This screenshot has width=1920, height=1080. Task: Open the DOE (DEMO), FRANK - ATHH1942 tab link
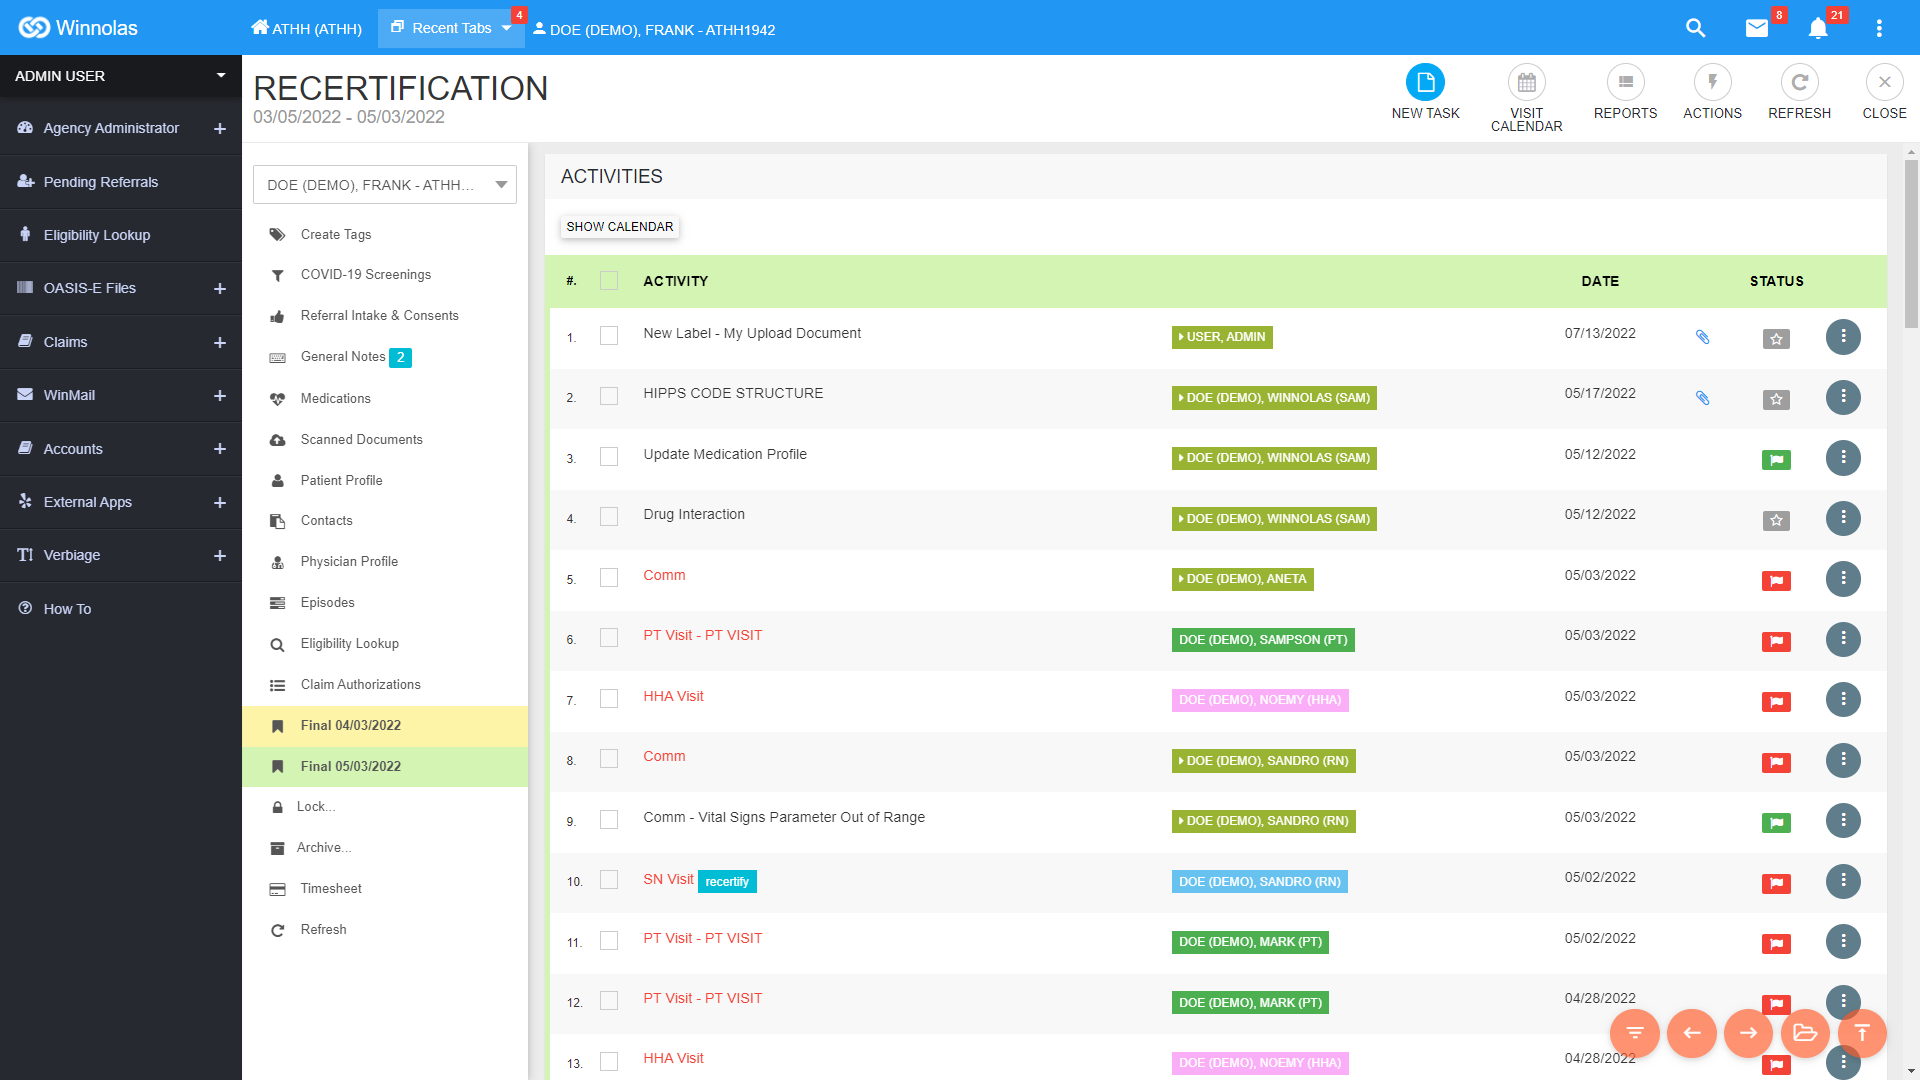tap(654, 29)
